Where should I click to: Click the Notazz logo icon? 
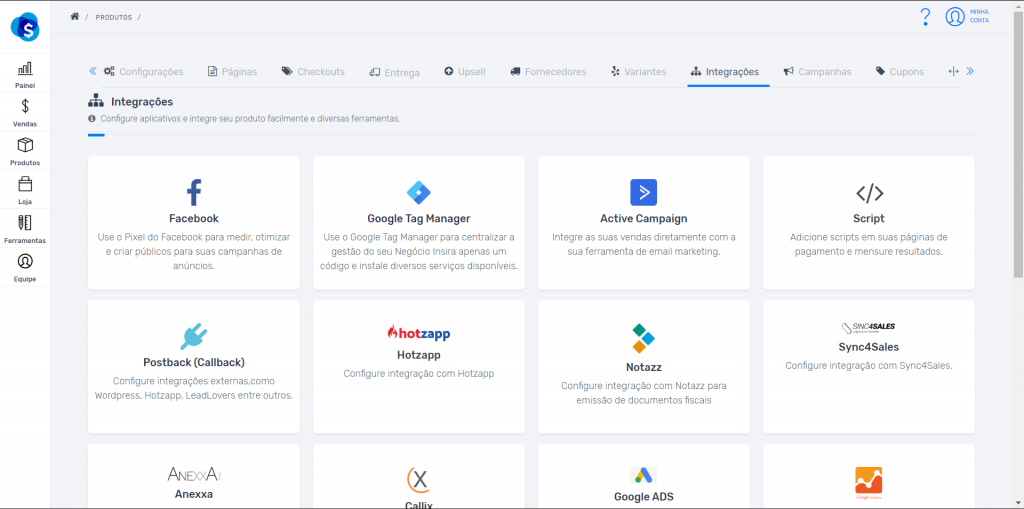pyautogui.click(x=643, y=338)
